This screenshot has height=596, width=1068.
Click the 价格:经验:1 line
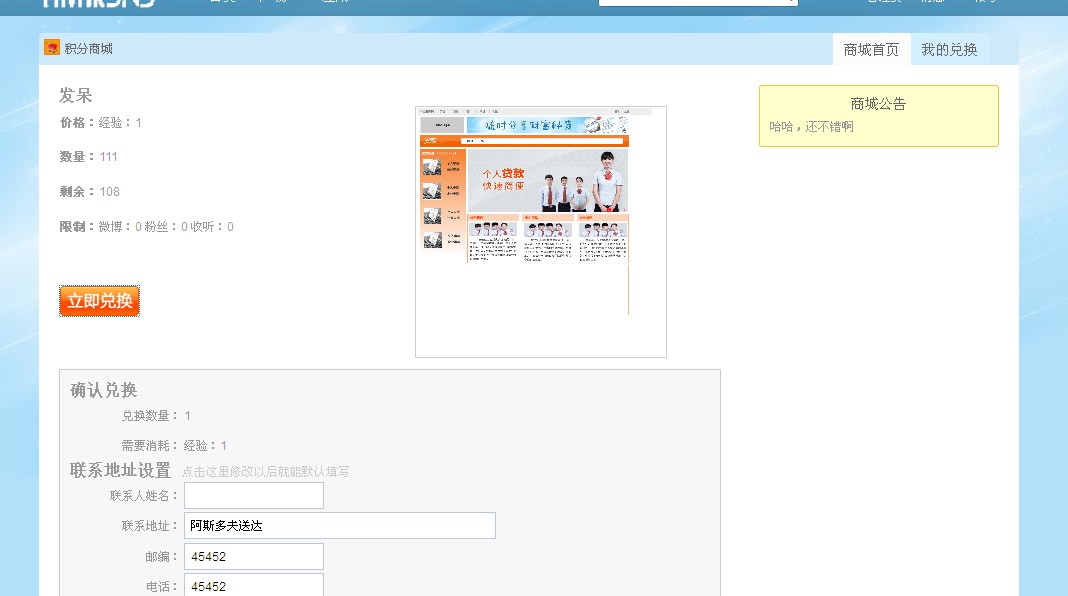(x=101, y=123)
